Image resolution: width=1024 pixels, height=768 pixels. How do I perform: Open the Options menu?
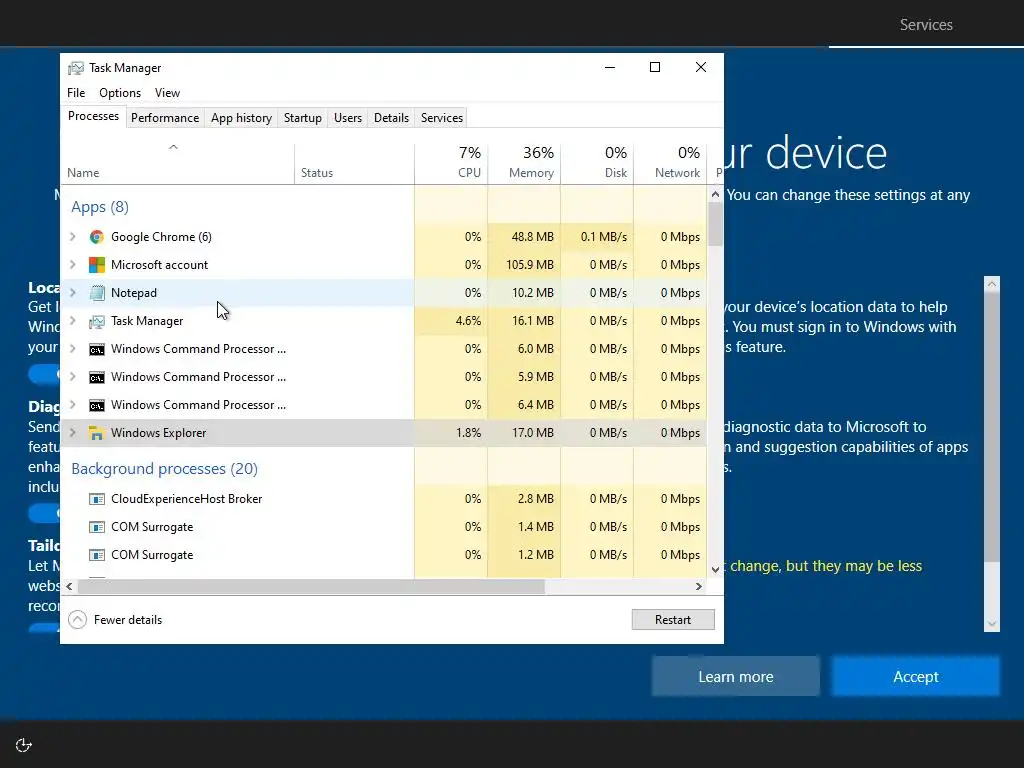pos(120,93)
